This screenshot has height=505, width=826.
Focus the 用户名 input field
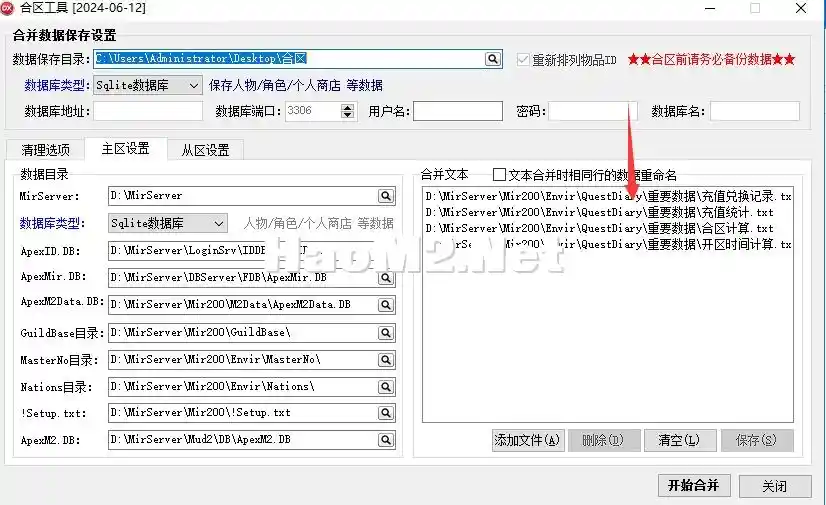tap(458, 111)
